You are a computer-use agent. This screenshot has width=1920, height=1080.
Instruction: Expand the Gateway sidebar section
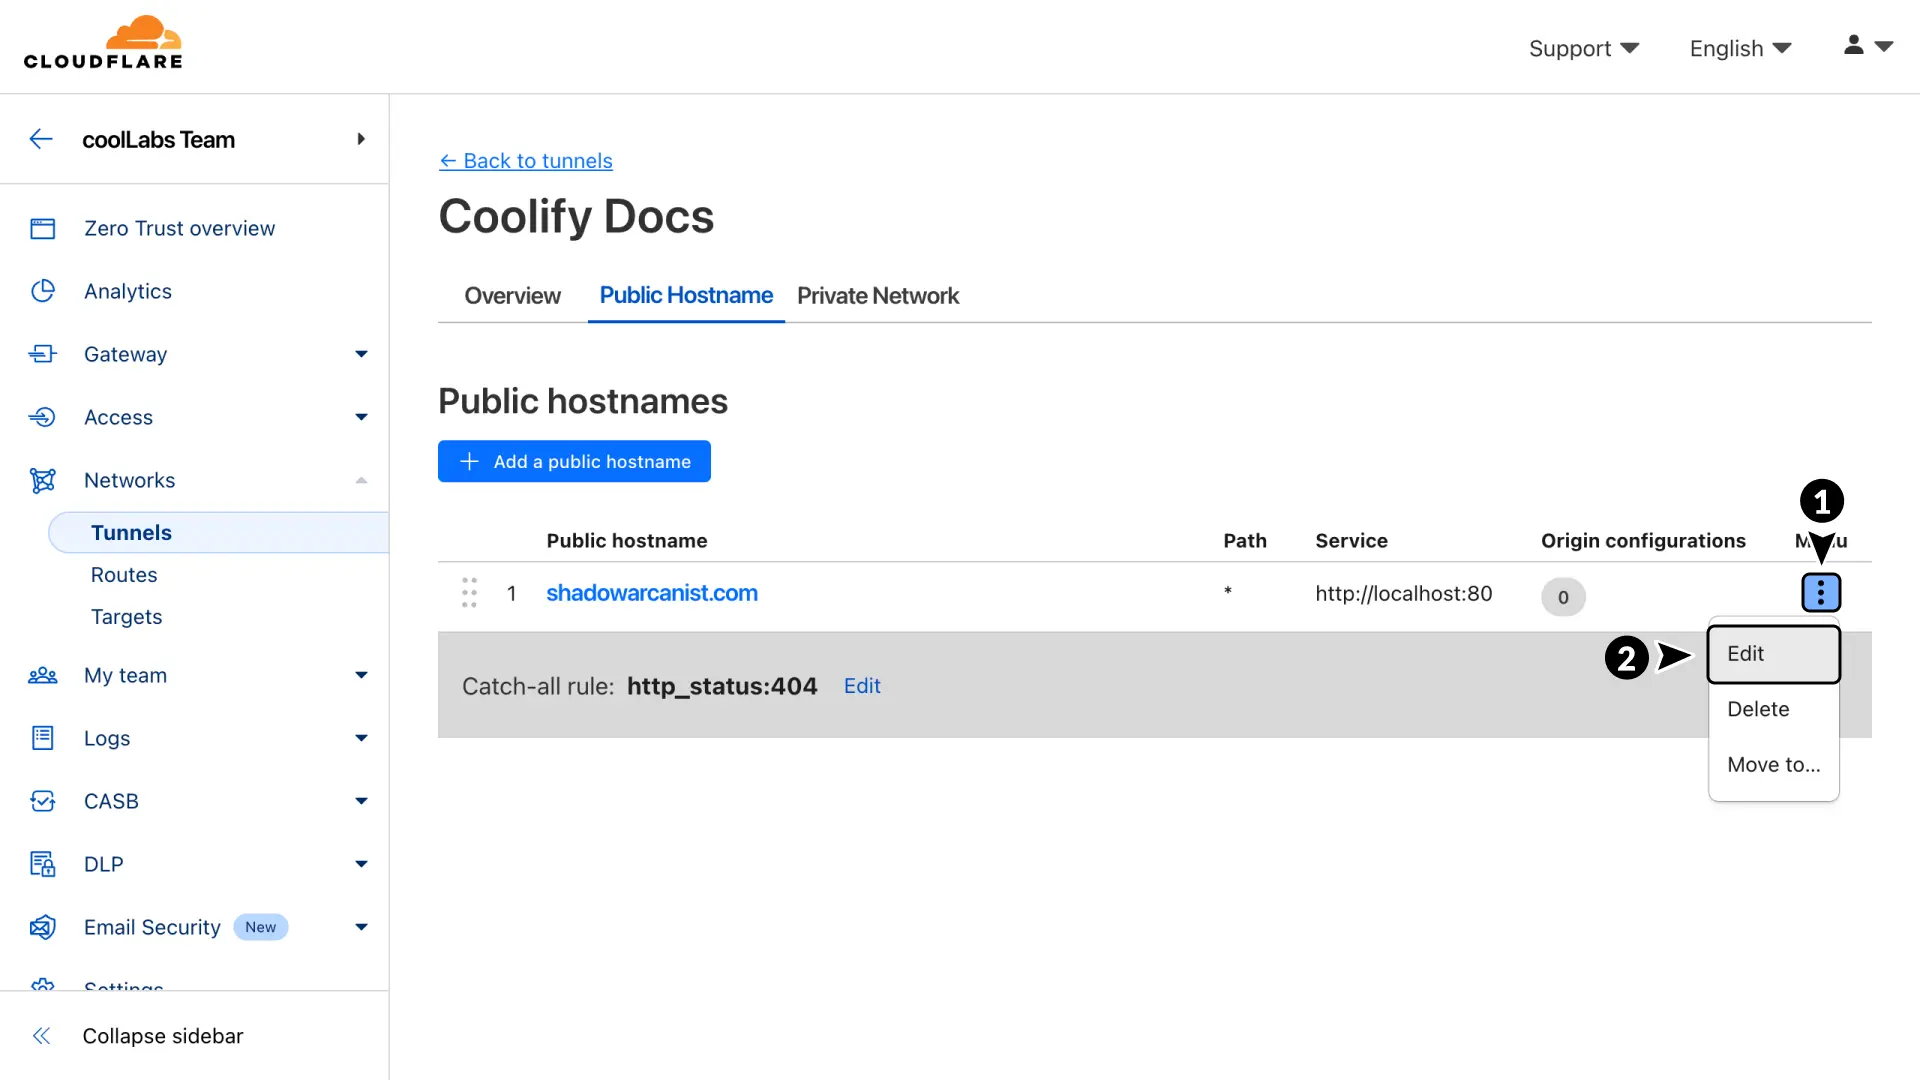click(x=361, y=354)
